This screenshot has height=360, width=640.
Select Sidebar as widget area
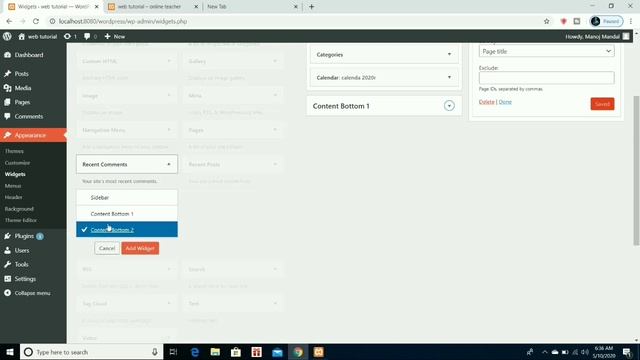click(x=127, y=198)
